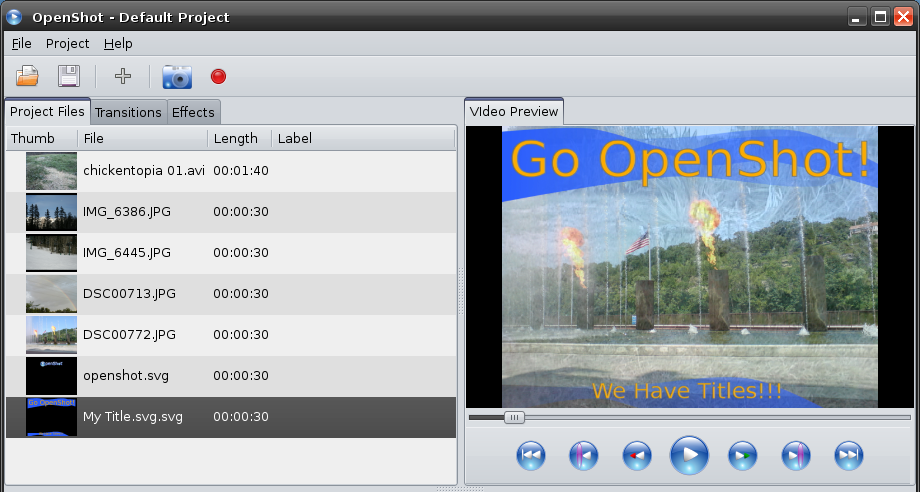Image resolution: width=920 pixels, height=492 pixels.
Task: Sort files by the Length column header
Action: coord(236,139)
